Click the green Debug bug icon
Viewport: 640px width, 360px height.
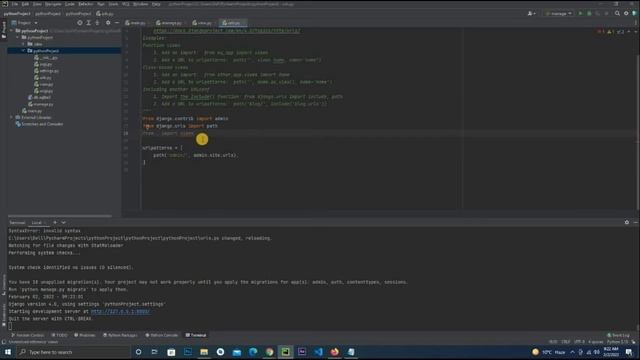[x=589, y=13]
